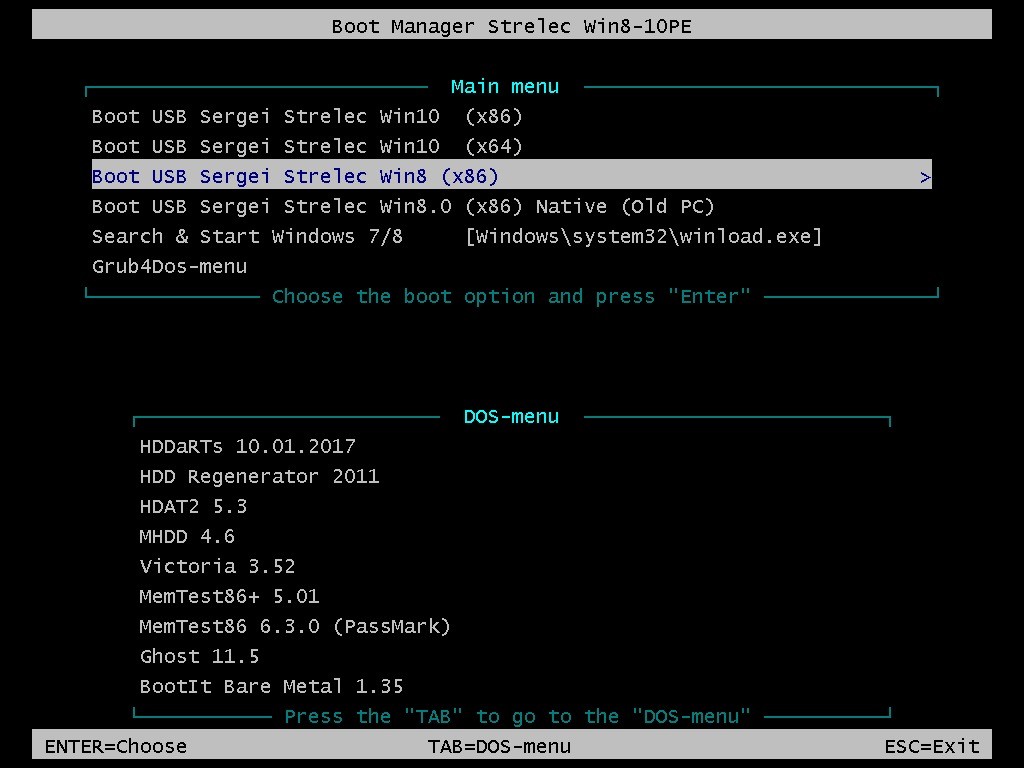1024x768 pixels.
Task: Select Boot USB Sergei Strelec Win10 (x86)
Action: [x=306, y=116]
